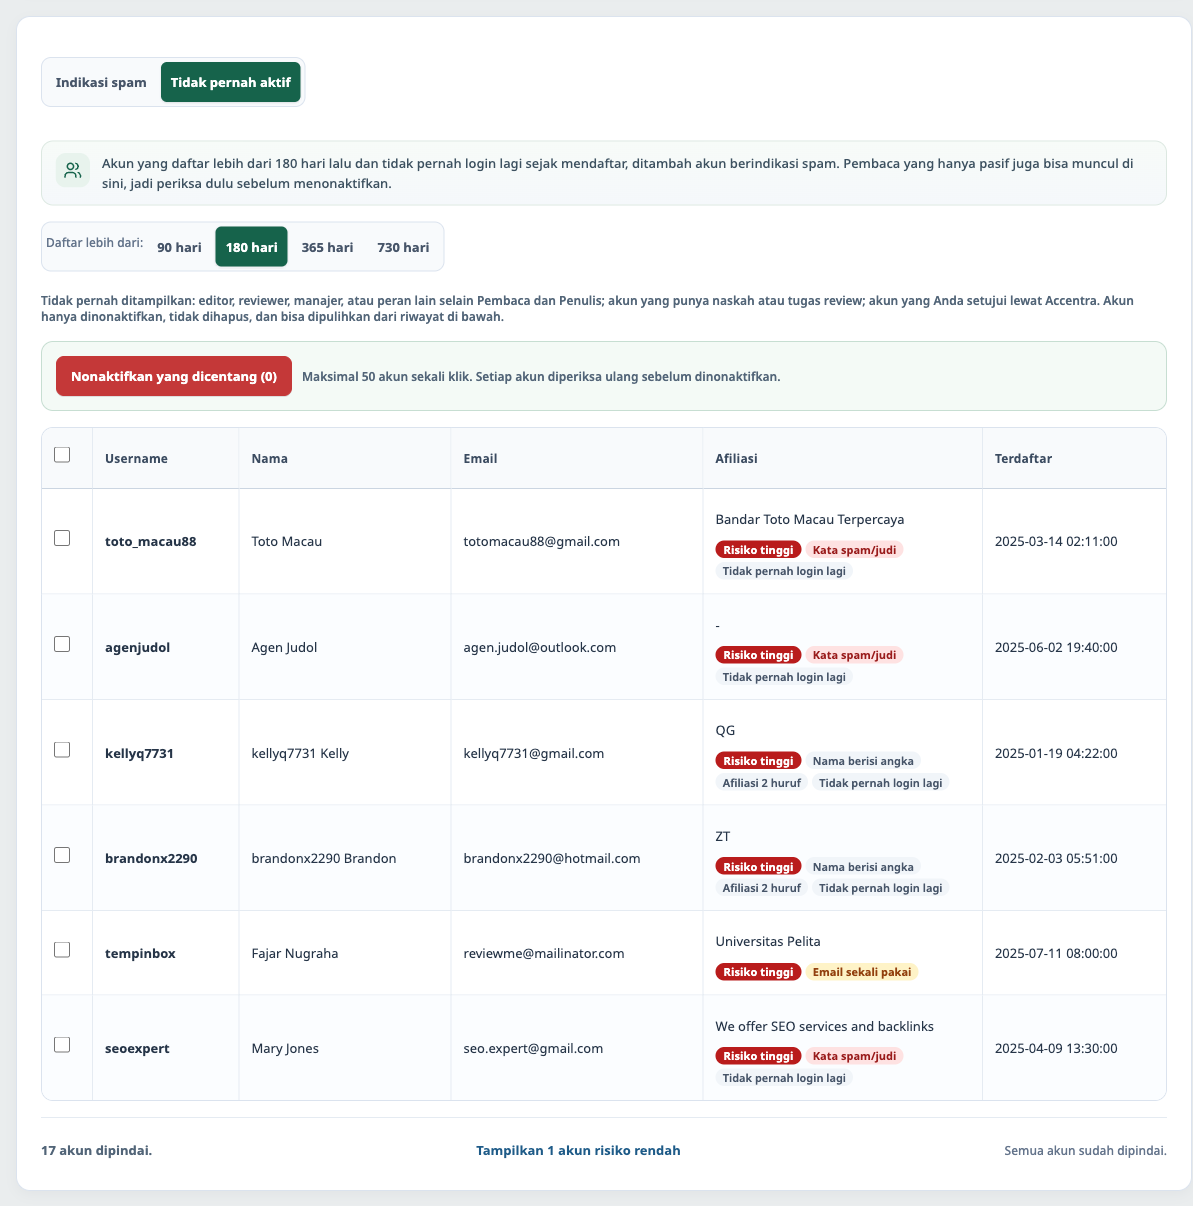Viewport: 1193px width, 1206px height.
Task: Click Risiko tinggi badge in tempinbox row
Action: pyautogui.click(x=758, y=972)
